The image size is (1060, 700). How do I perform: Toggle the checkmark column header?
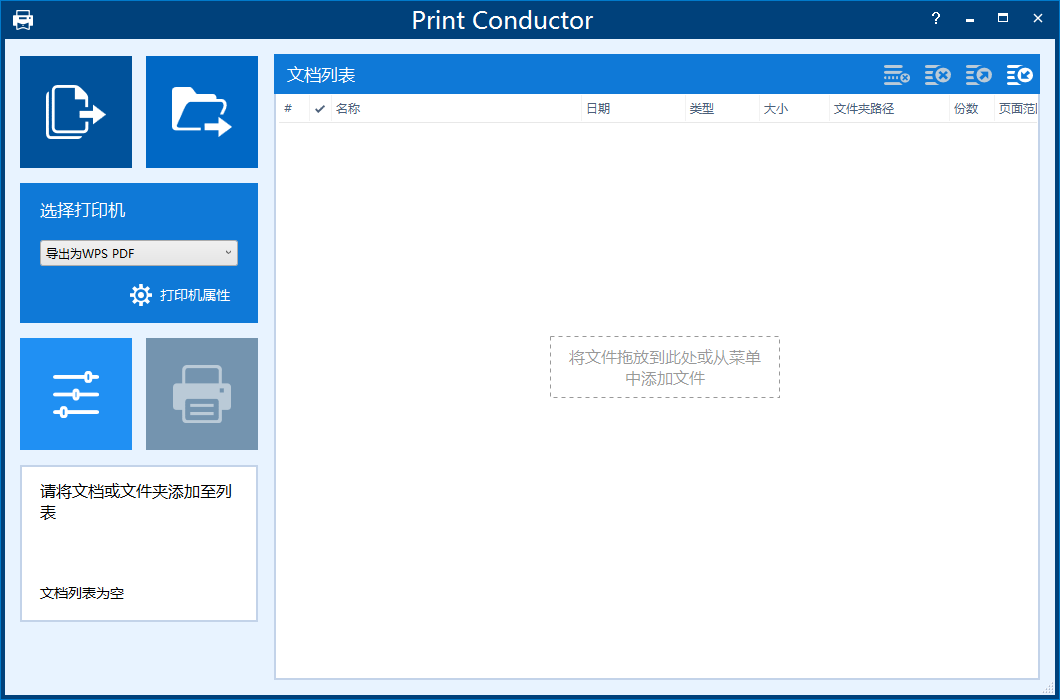(320, 109)
